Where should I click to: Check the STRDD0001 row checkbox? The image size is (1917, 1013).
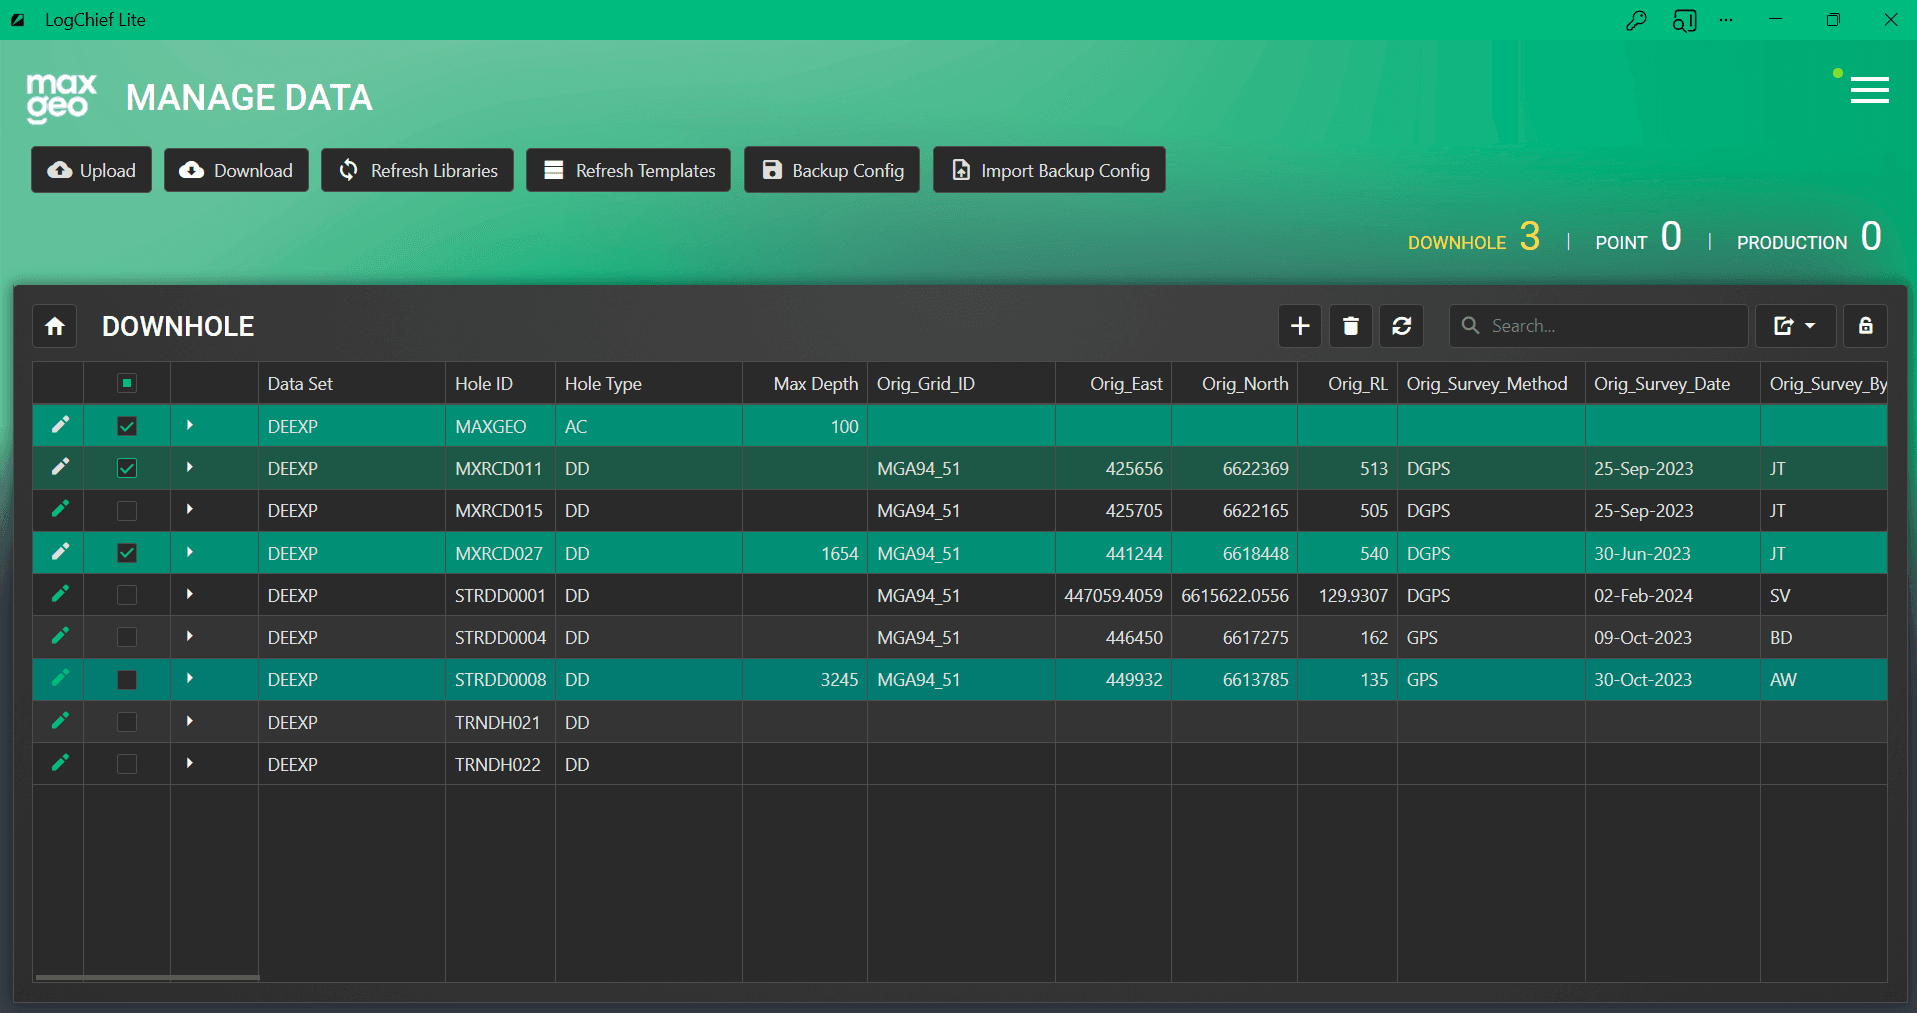(x=127, y=595)
